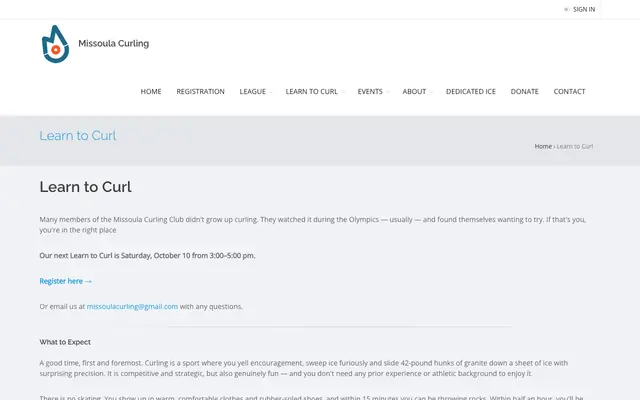Click the Missoula Curling flame logo
This screenshot has width=640, height=400.
[x=56, y=44]
